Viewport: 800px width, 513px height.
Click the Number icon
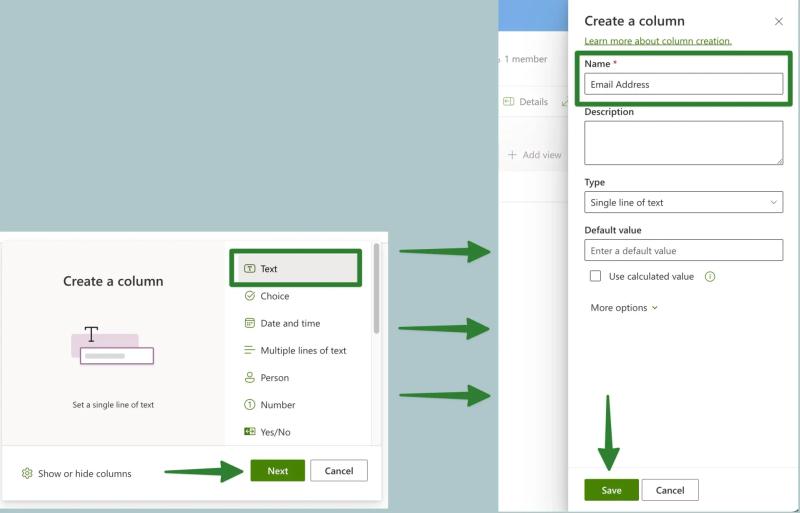(249, 405)
